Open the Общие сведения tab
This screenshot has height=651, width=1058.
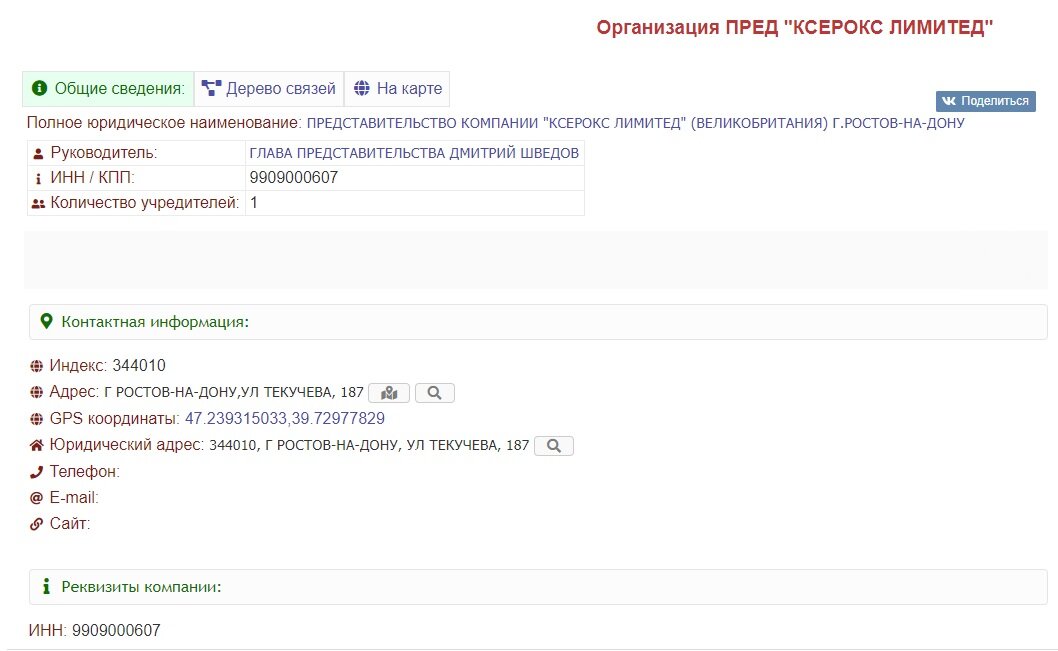pos(108,88)
